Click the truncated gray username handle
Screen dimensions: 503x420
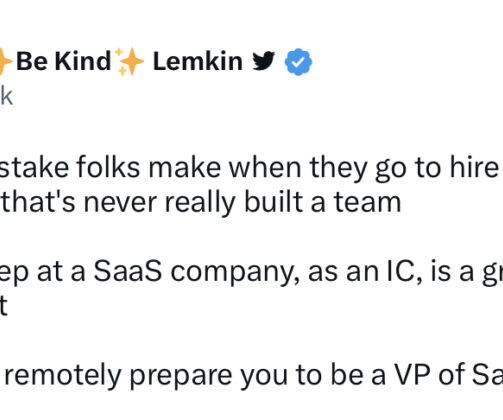(x=6, y=97)
